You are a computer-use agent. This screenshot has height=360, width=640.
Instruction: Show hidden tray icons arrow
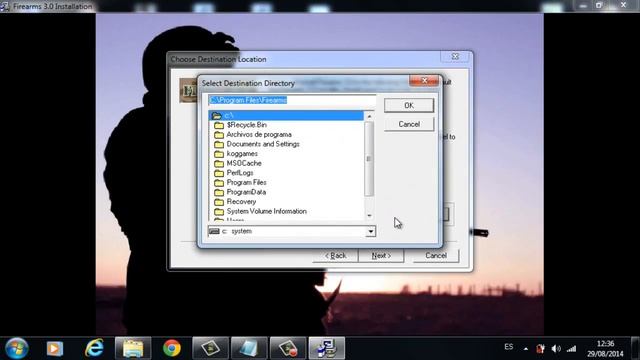526,349
